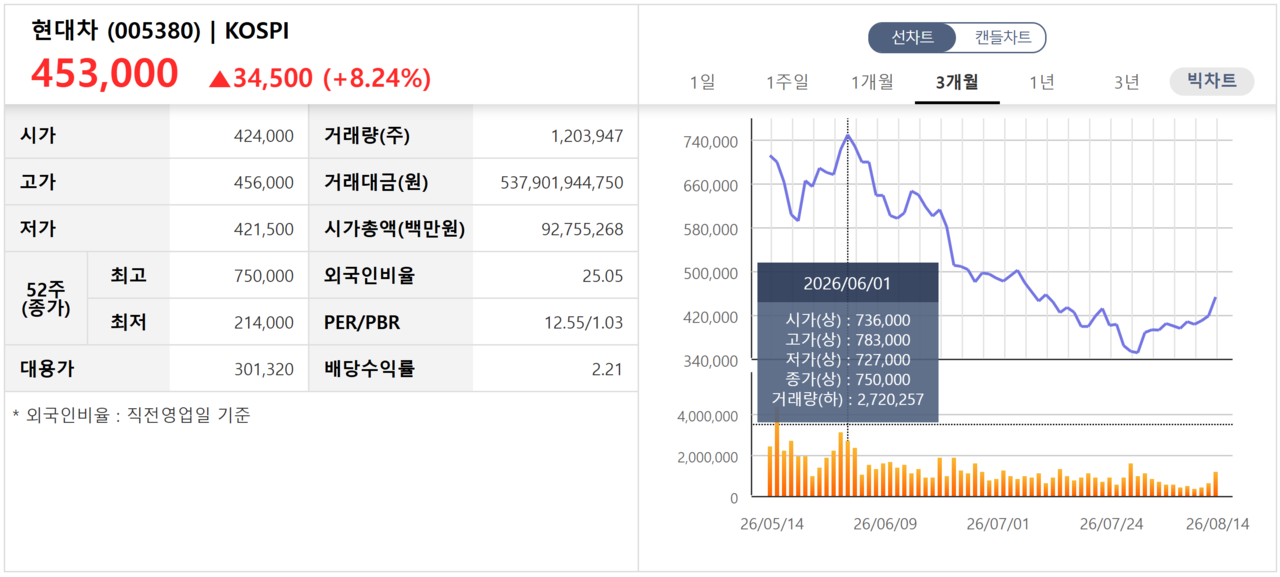Click the PER/PBR value 12.55/1.03
This screenshot has height=577, width=1280.
583,322
